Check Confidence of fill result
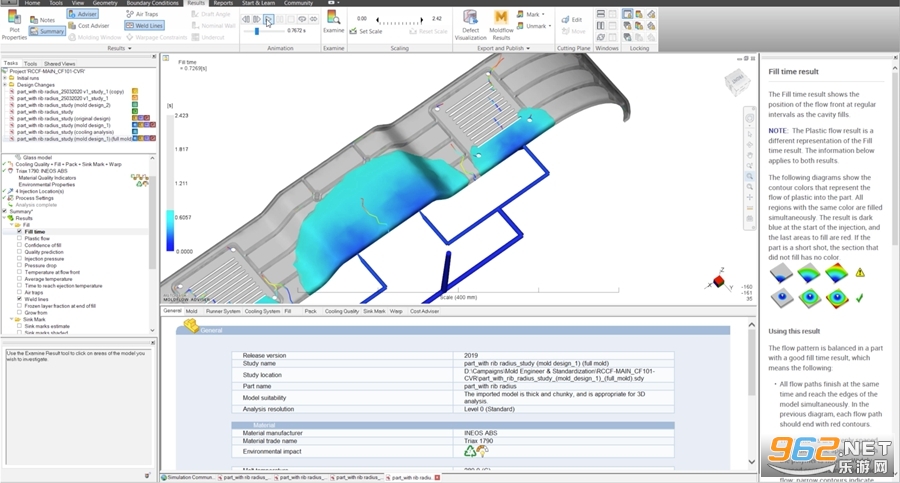The height and width of the screenshot is (483, 900). click(x=20, y=245)
